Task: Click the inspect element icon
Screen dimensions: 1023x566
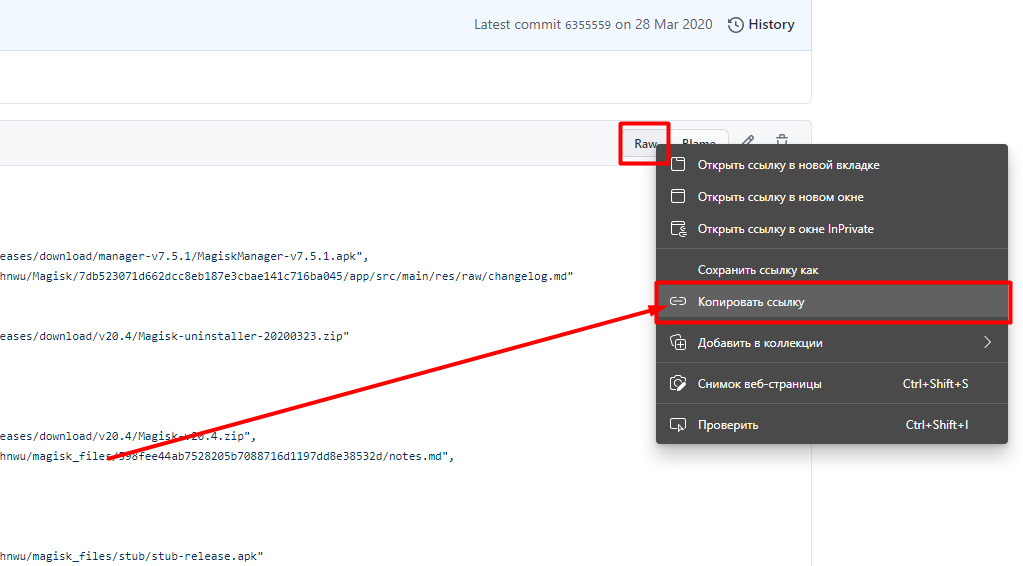Action: click(678, 425)
